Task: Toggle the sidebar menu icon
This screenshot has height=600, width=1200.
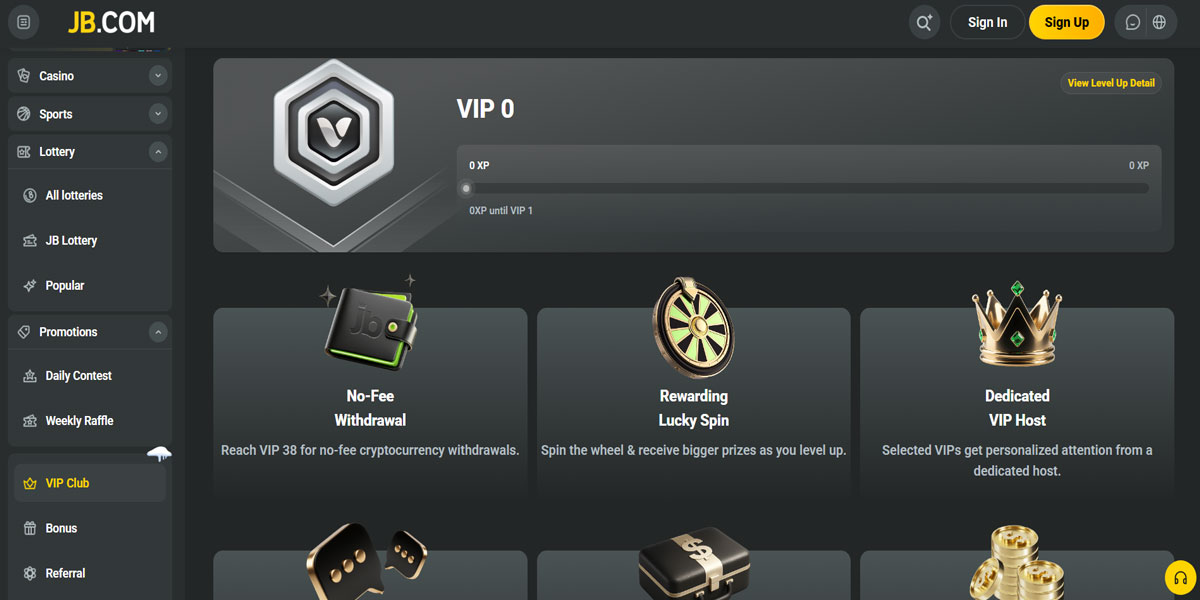Action: point(24,22)
